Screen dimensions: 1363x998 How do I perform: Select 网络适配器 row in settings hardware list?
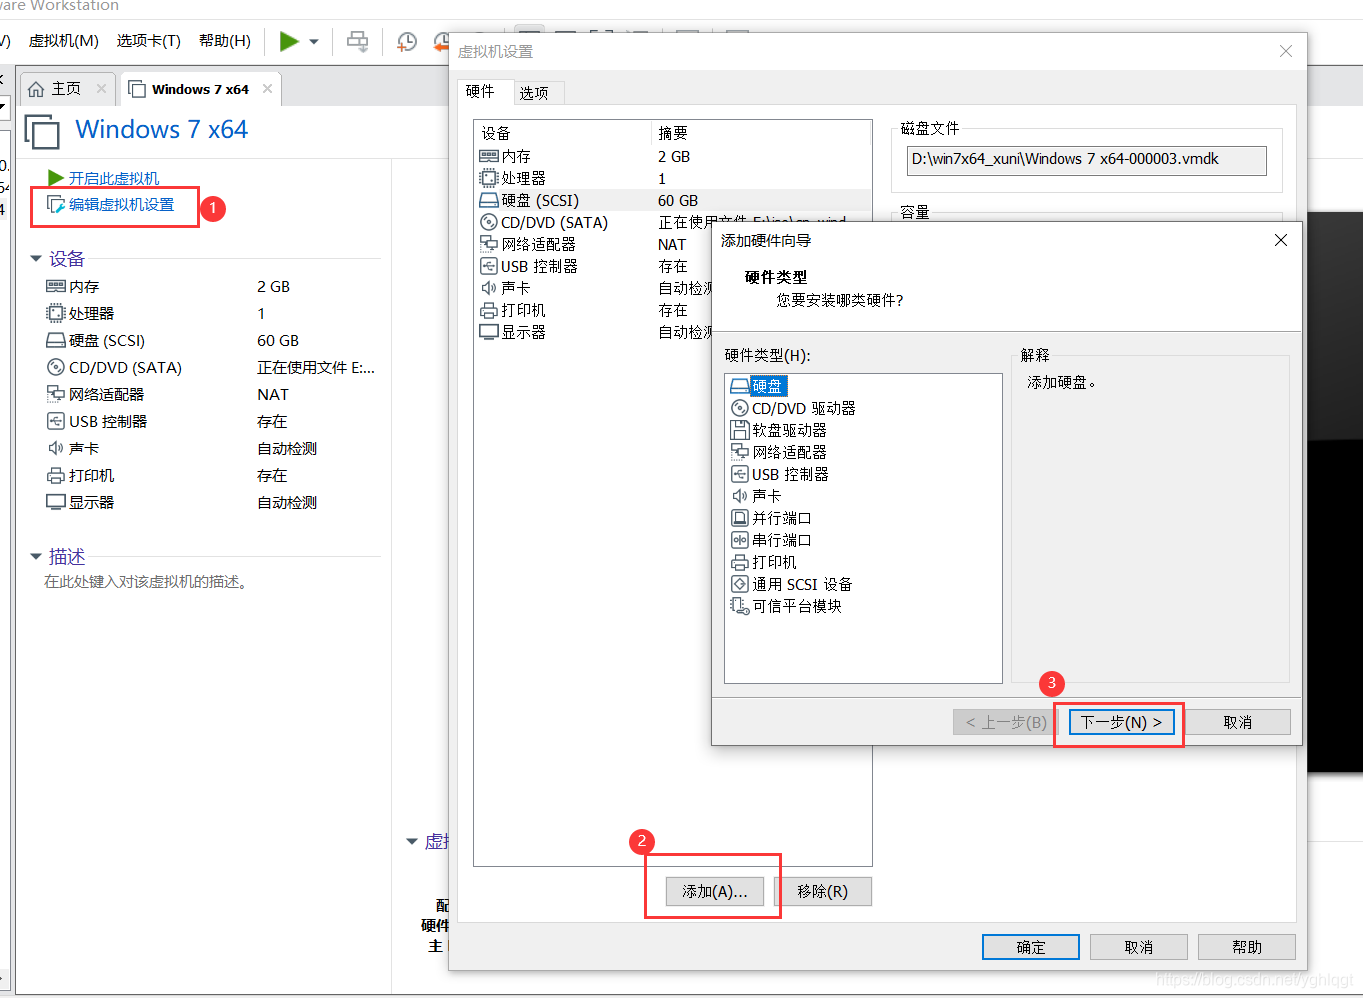[x=594, y=244]
